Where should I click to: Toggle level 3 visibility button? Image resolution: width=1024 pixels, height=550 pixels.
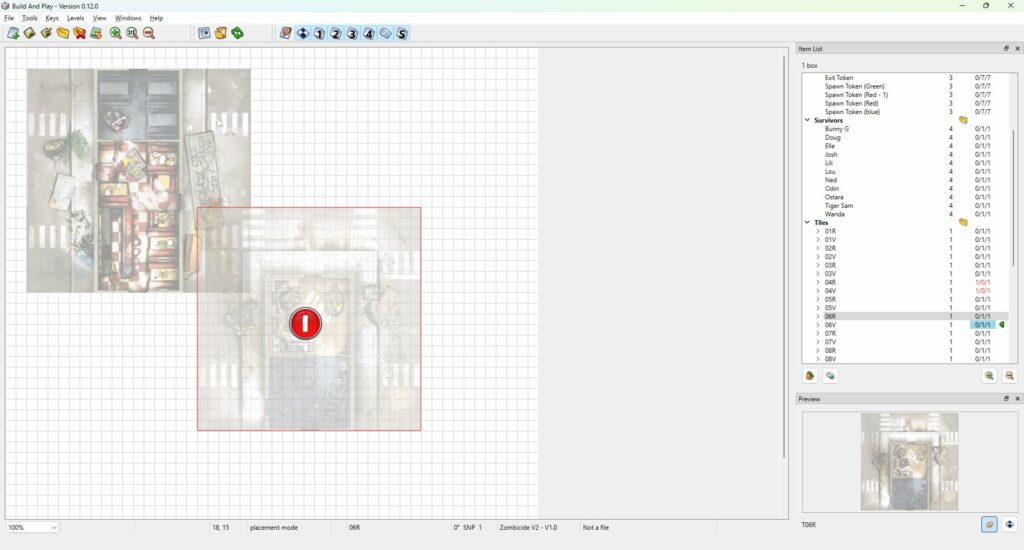[x=352, y=33]
